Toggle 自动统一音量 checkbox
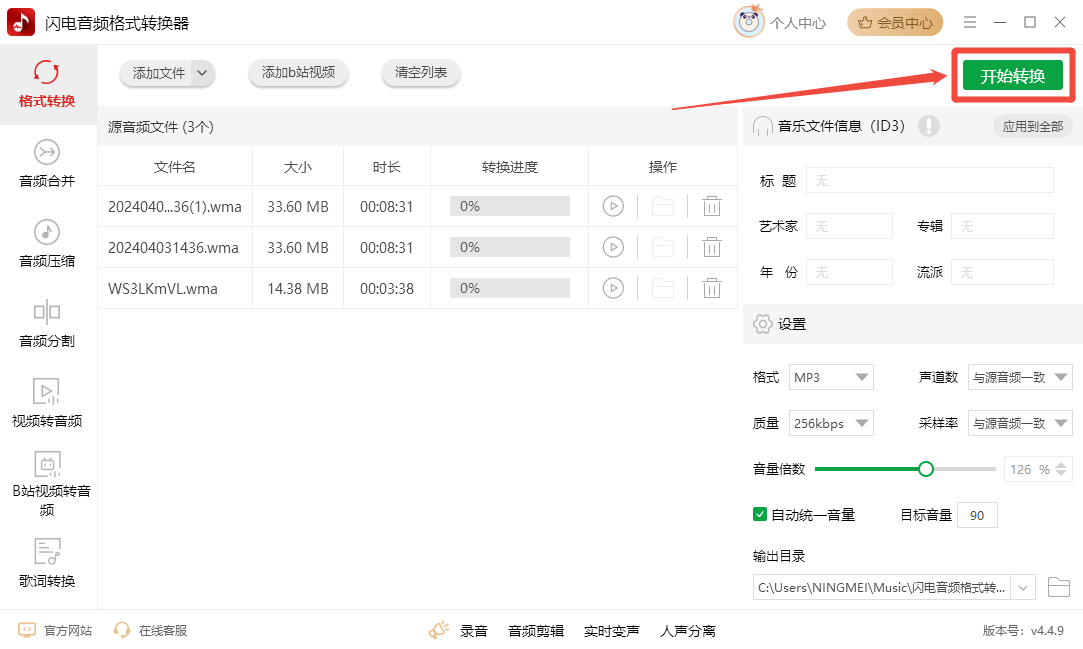Viewport: 1083px width, 649px height. point(760,514)
